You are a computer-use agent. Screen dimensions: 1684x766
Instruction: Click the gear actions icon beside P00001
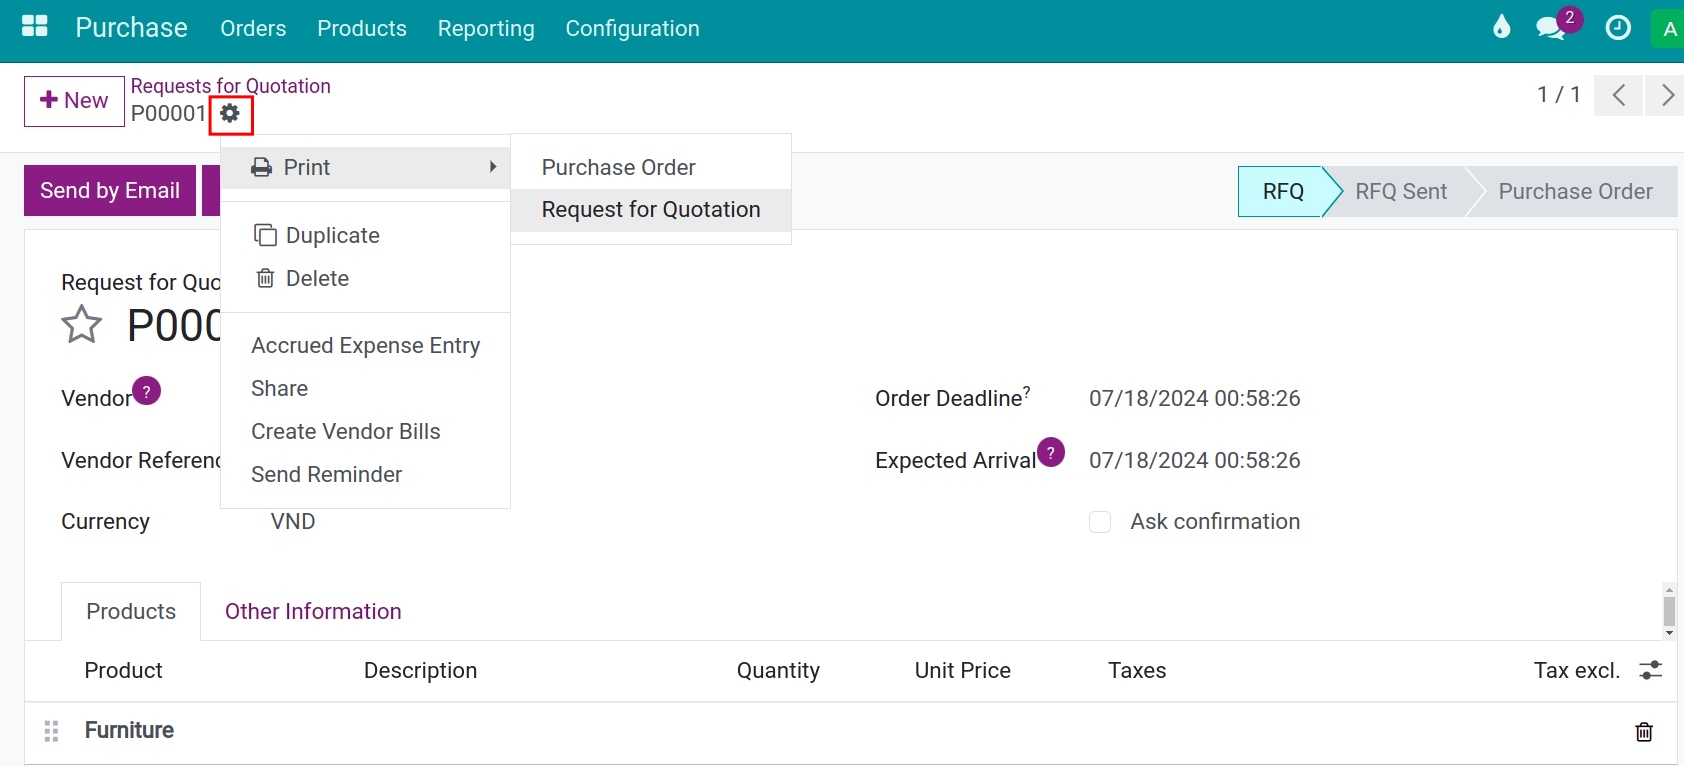pyautogui.click(x=230, y=114)
